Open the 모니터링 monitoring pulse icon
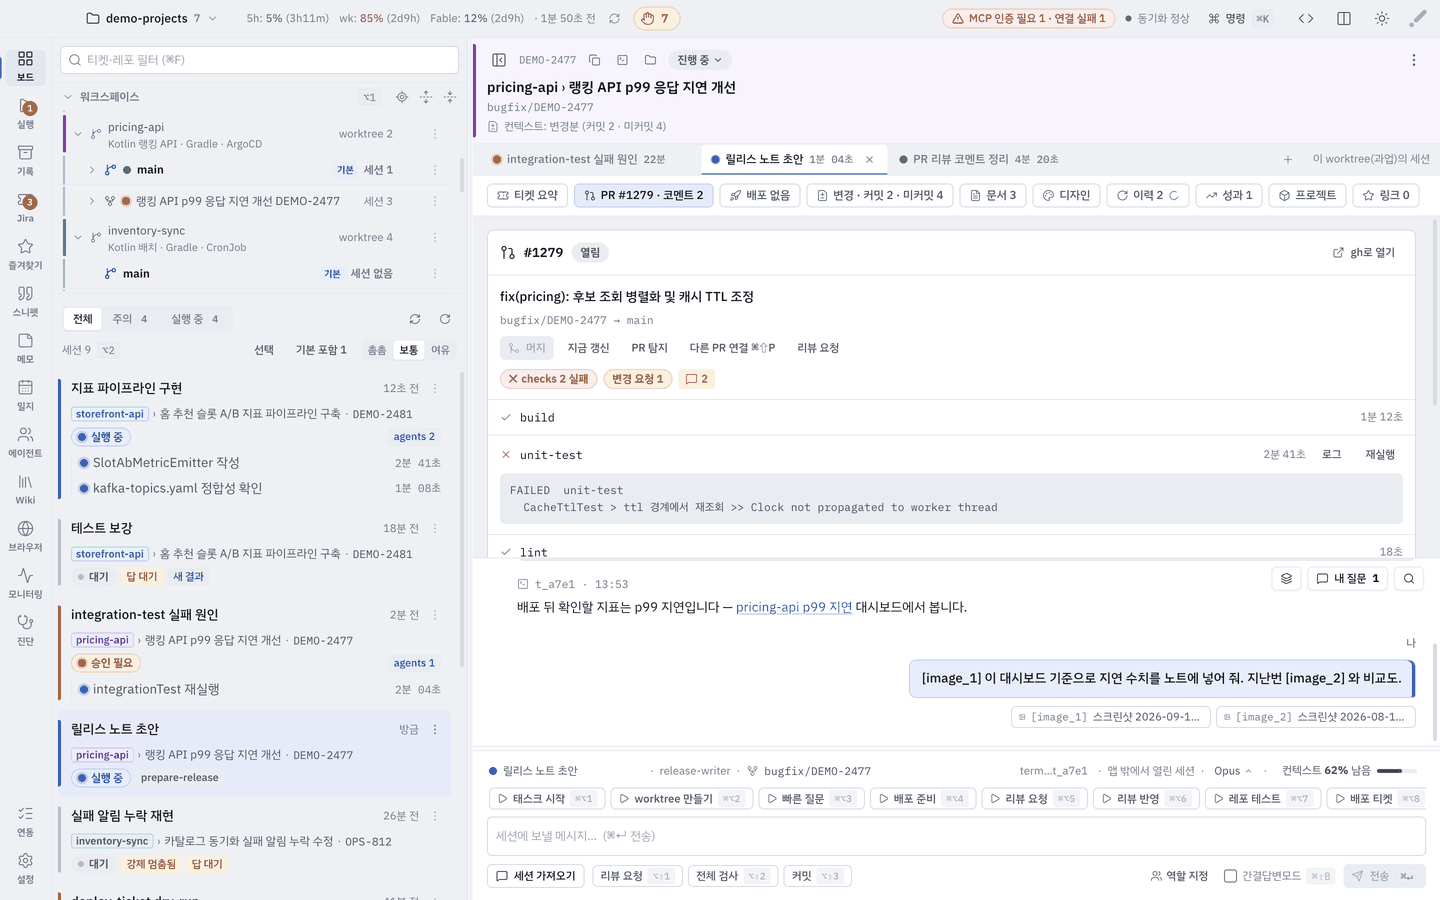The width and height of the screenshot is (1440, 900). (25, 583)
